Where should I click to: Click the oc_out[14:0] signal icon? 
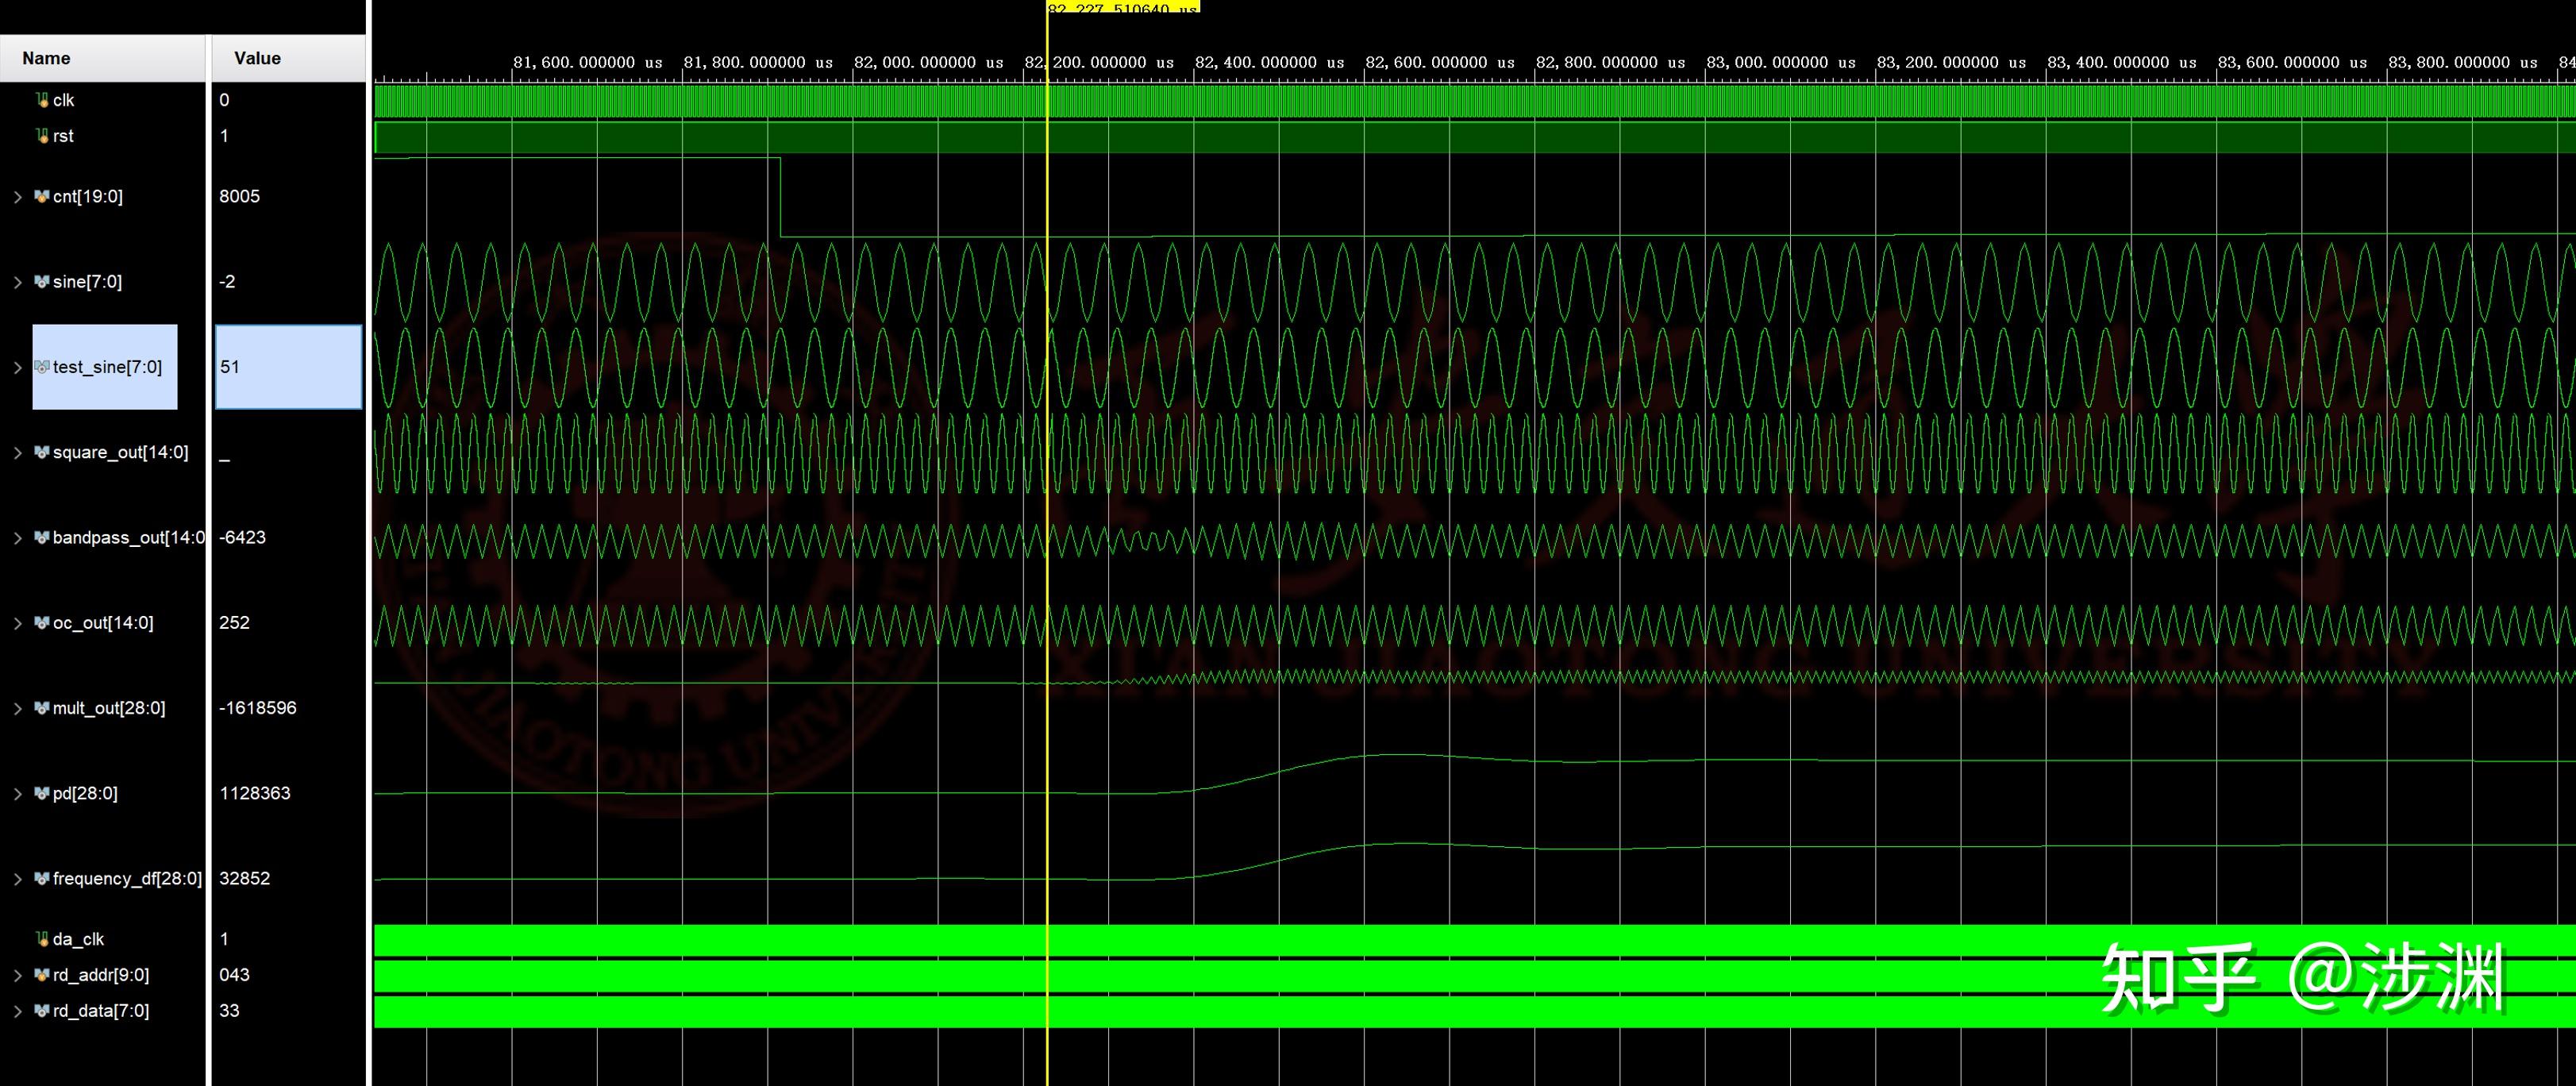(x=42, y=622)
